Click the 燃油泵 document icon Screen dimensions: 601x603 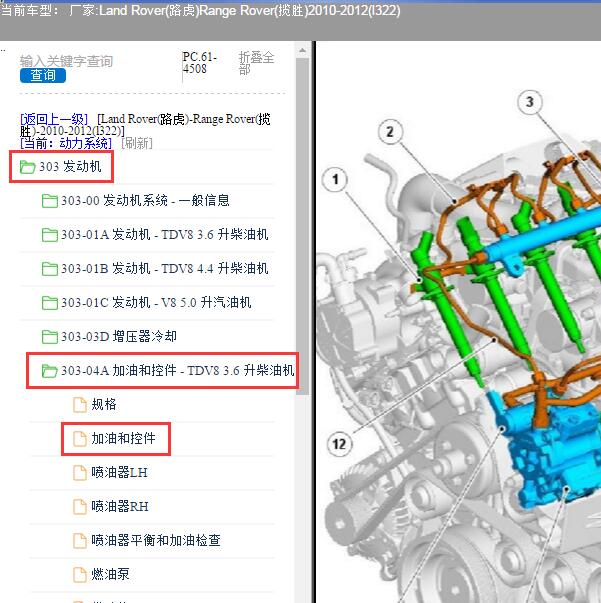click(80, 575)
